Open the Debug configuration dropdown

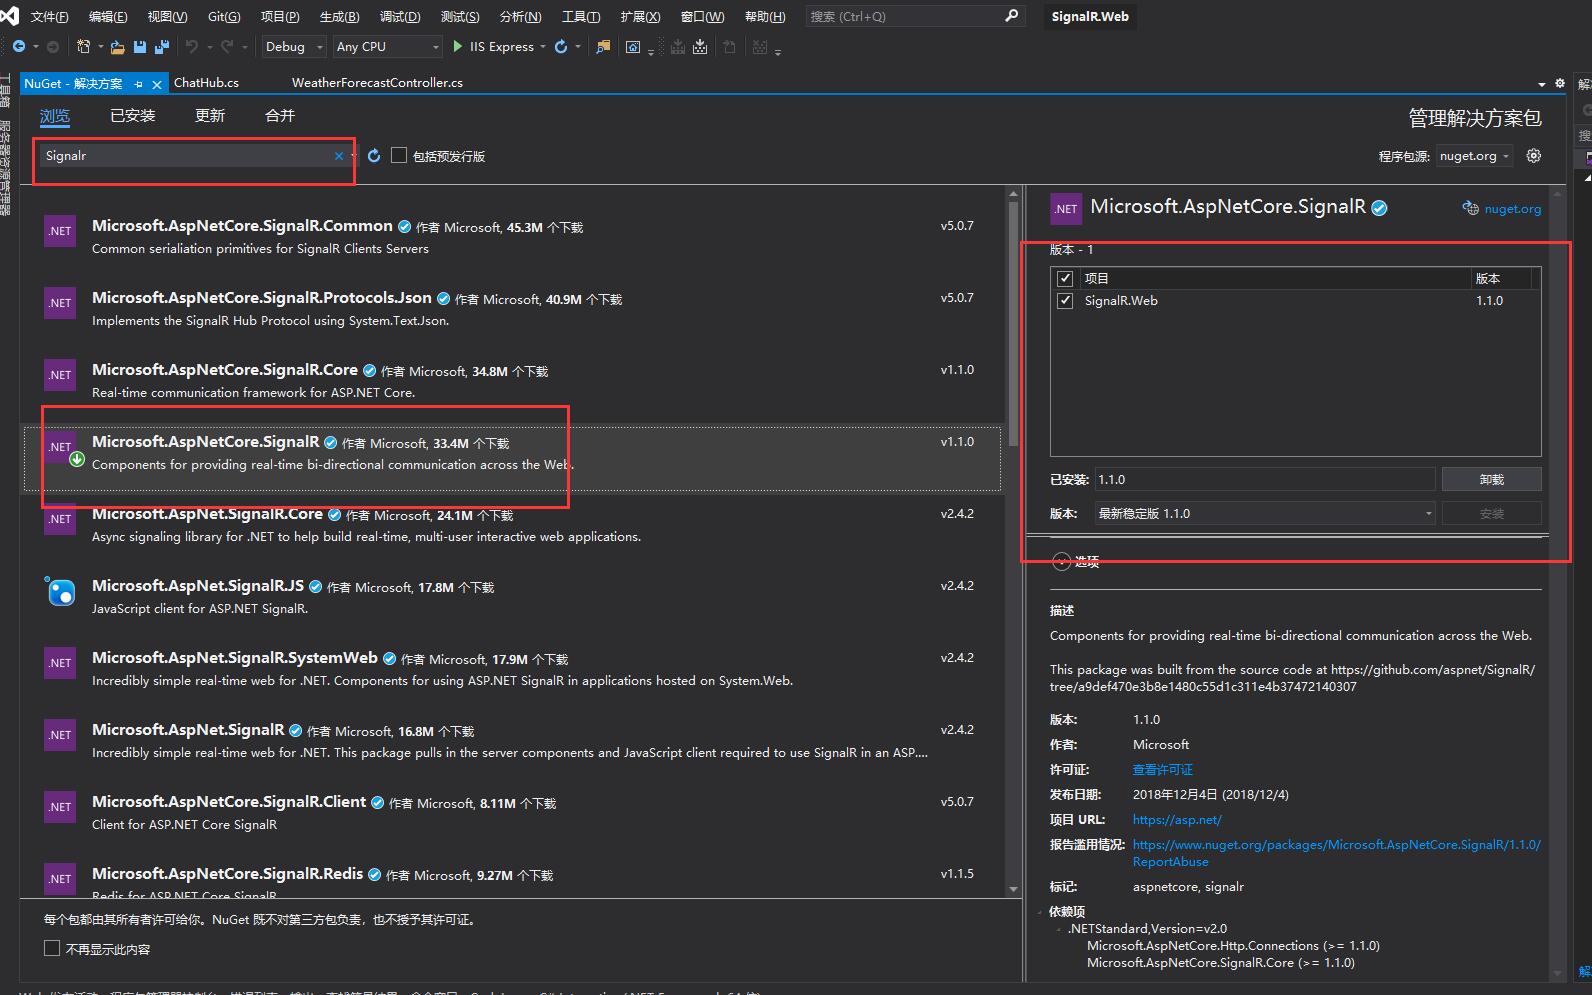tap(294, 46)
